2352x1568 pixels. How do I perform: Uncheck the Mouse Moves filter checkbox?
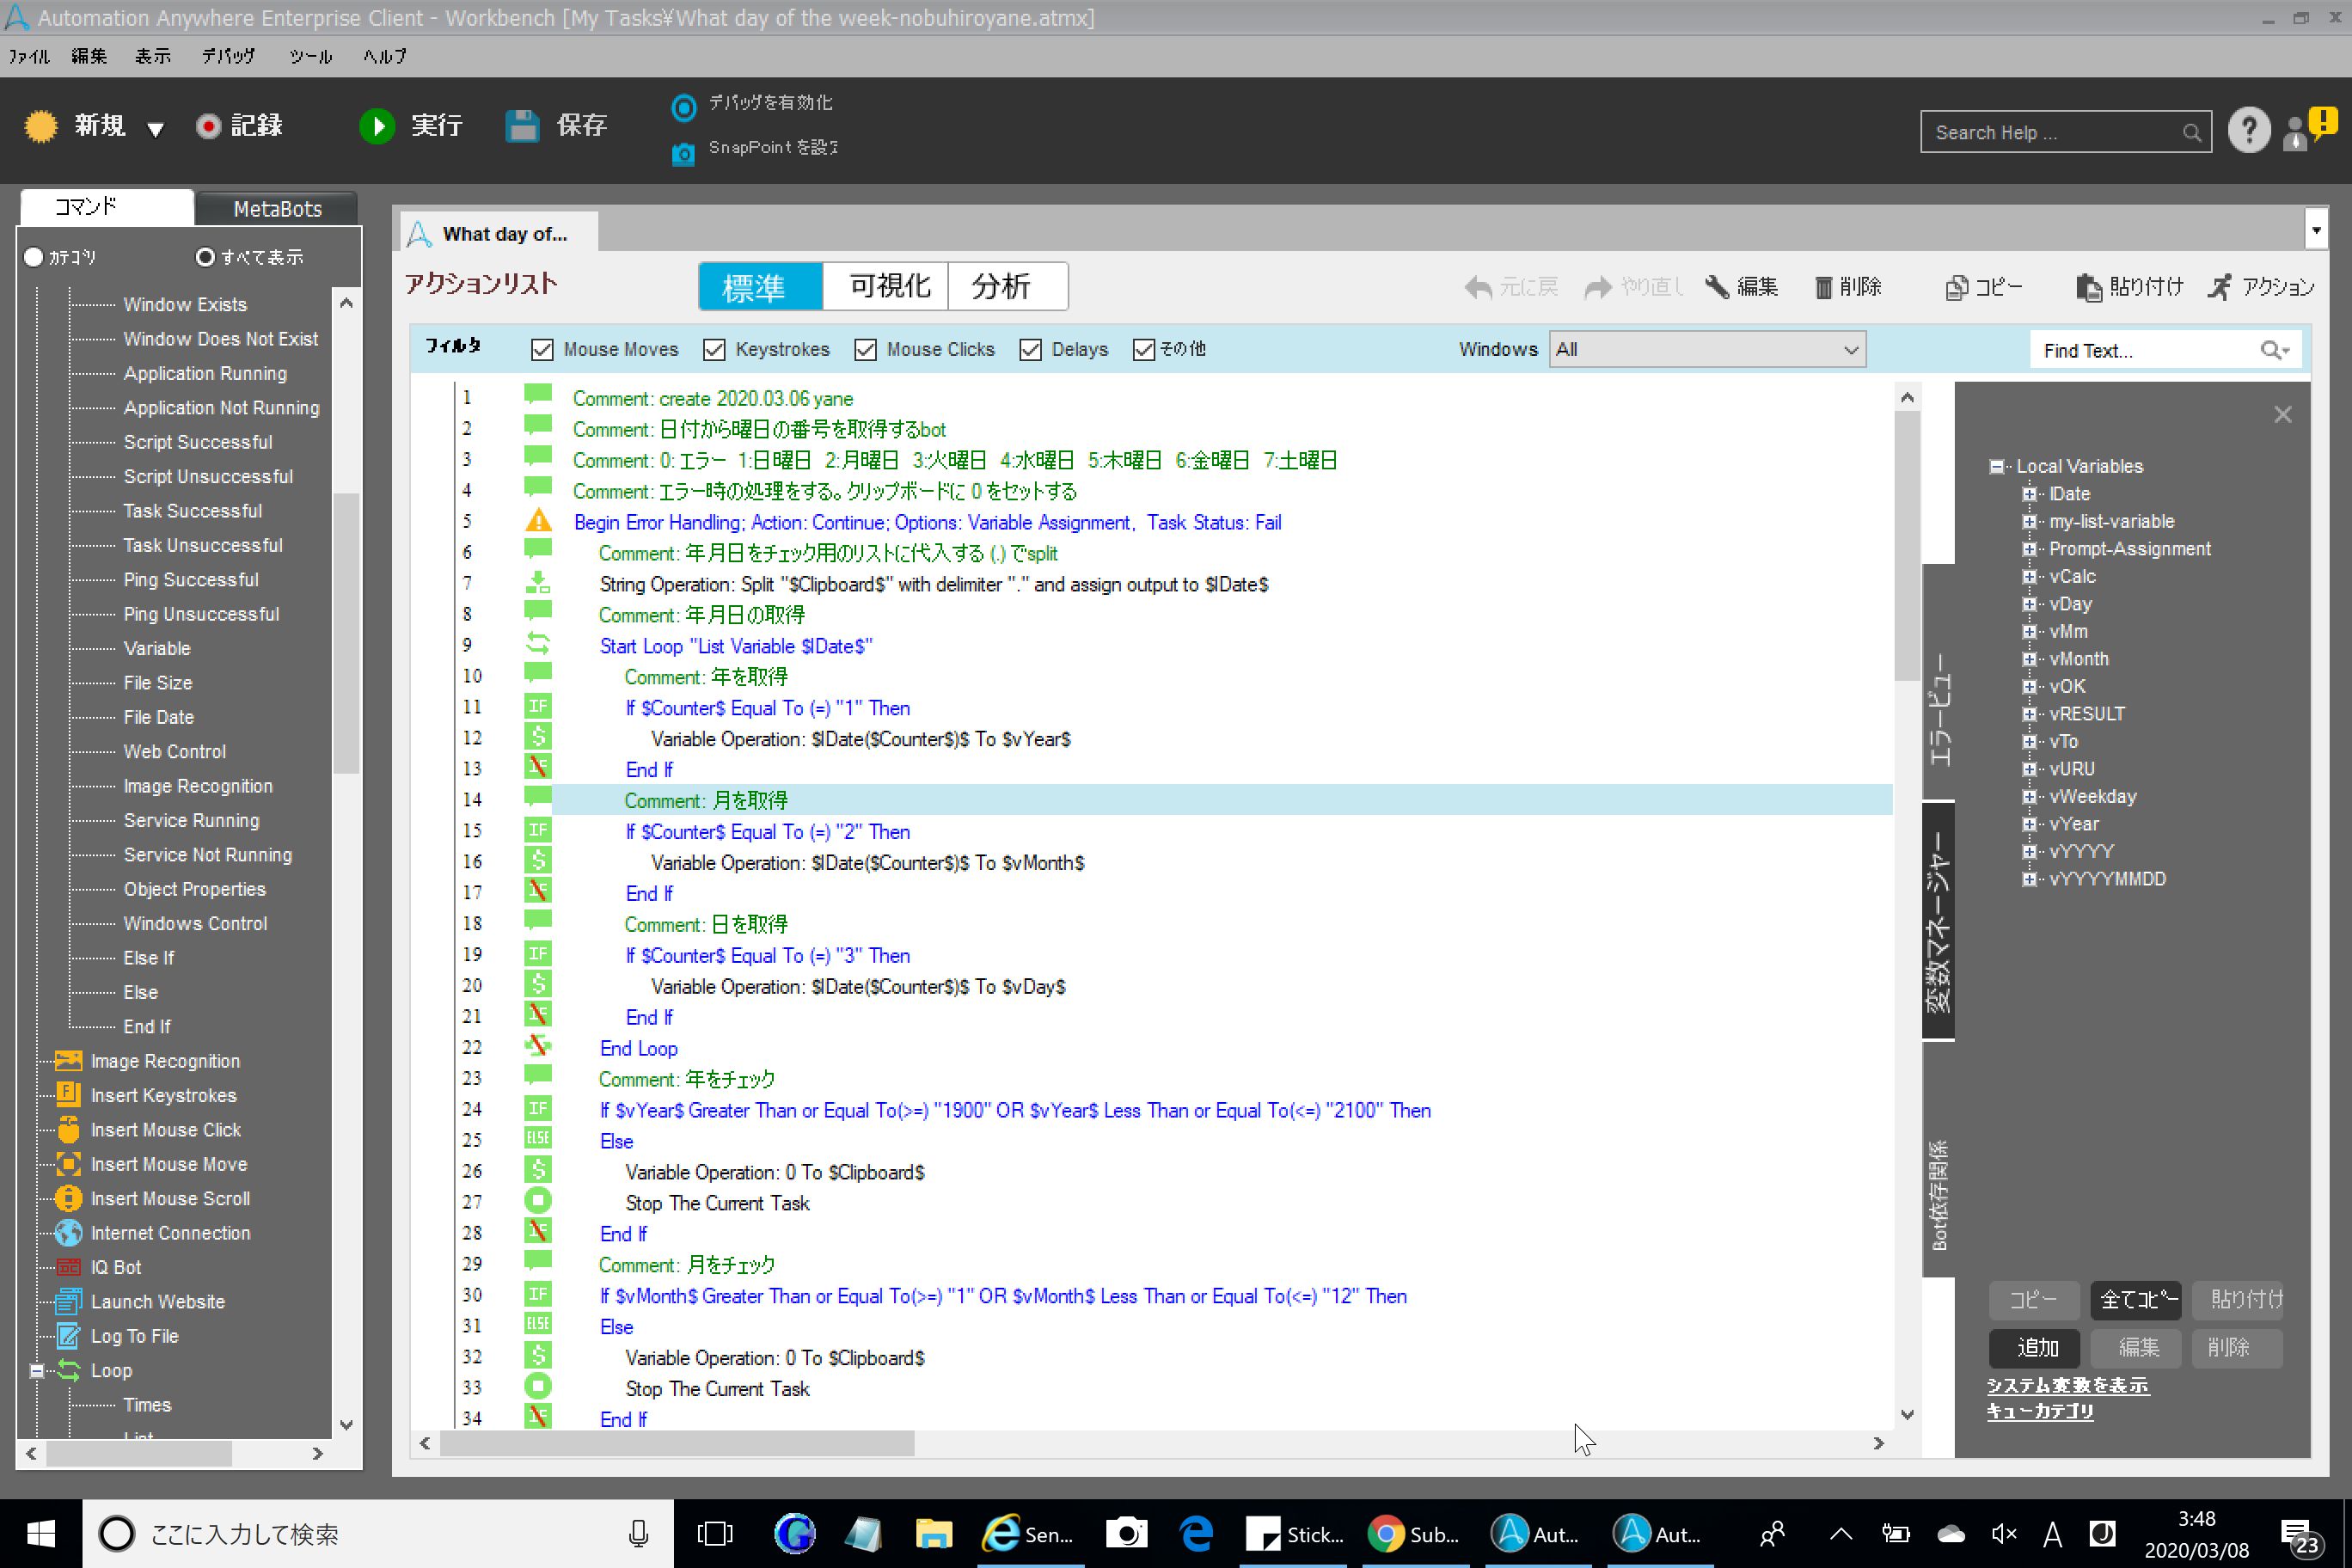[542, 350]
